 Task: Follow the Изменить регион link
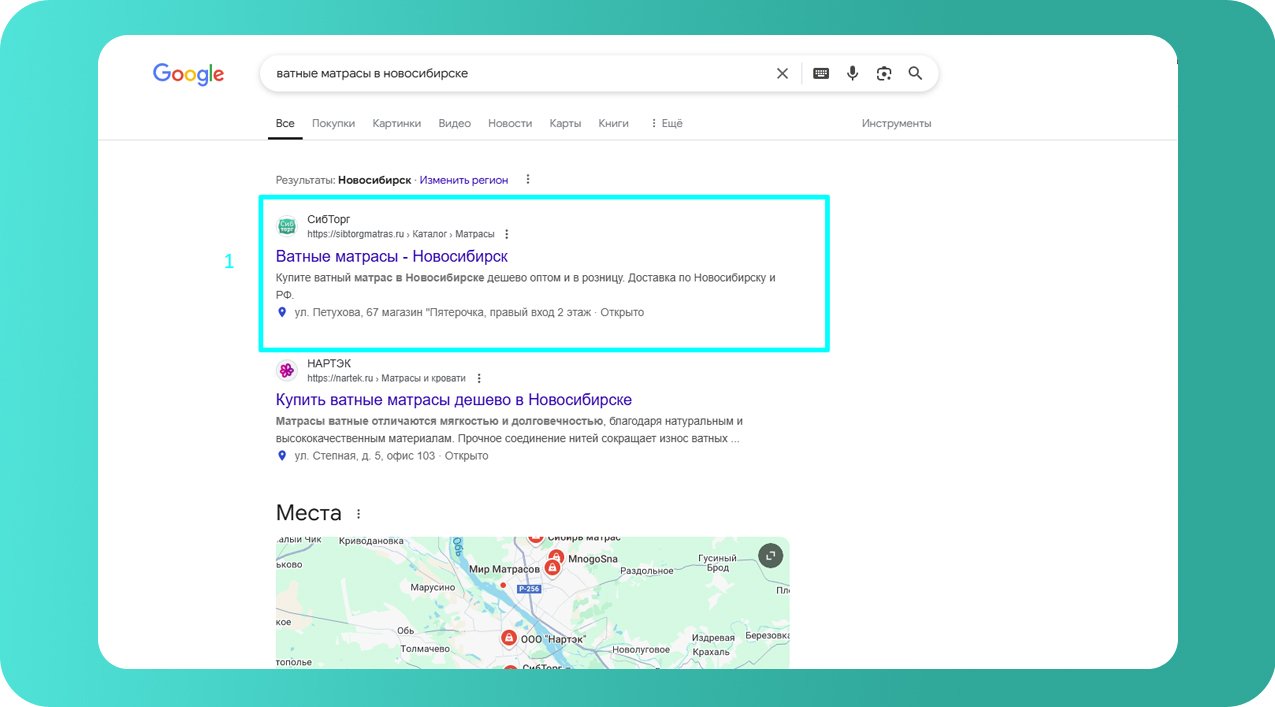coord(464,180)
